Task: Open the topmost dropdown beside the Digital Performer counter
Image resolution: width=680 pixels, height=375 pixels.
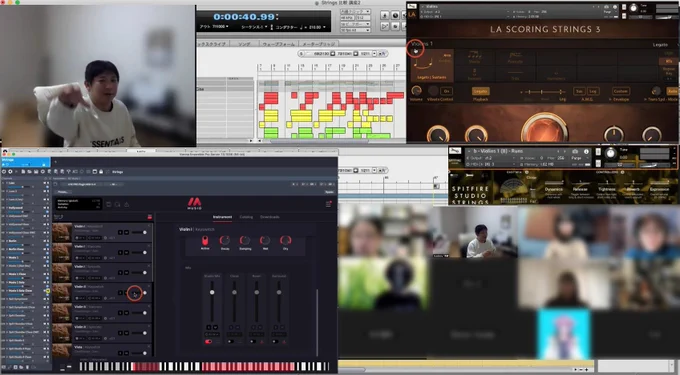Action: [x=355, y=12]
